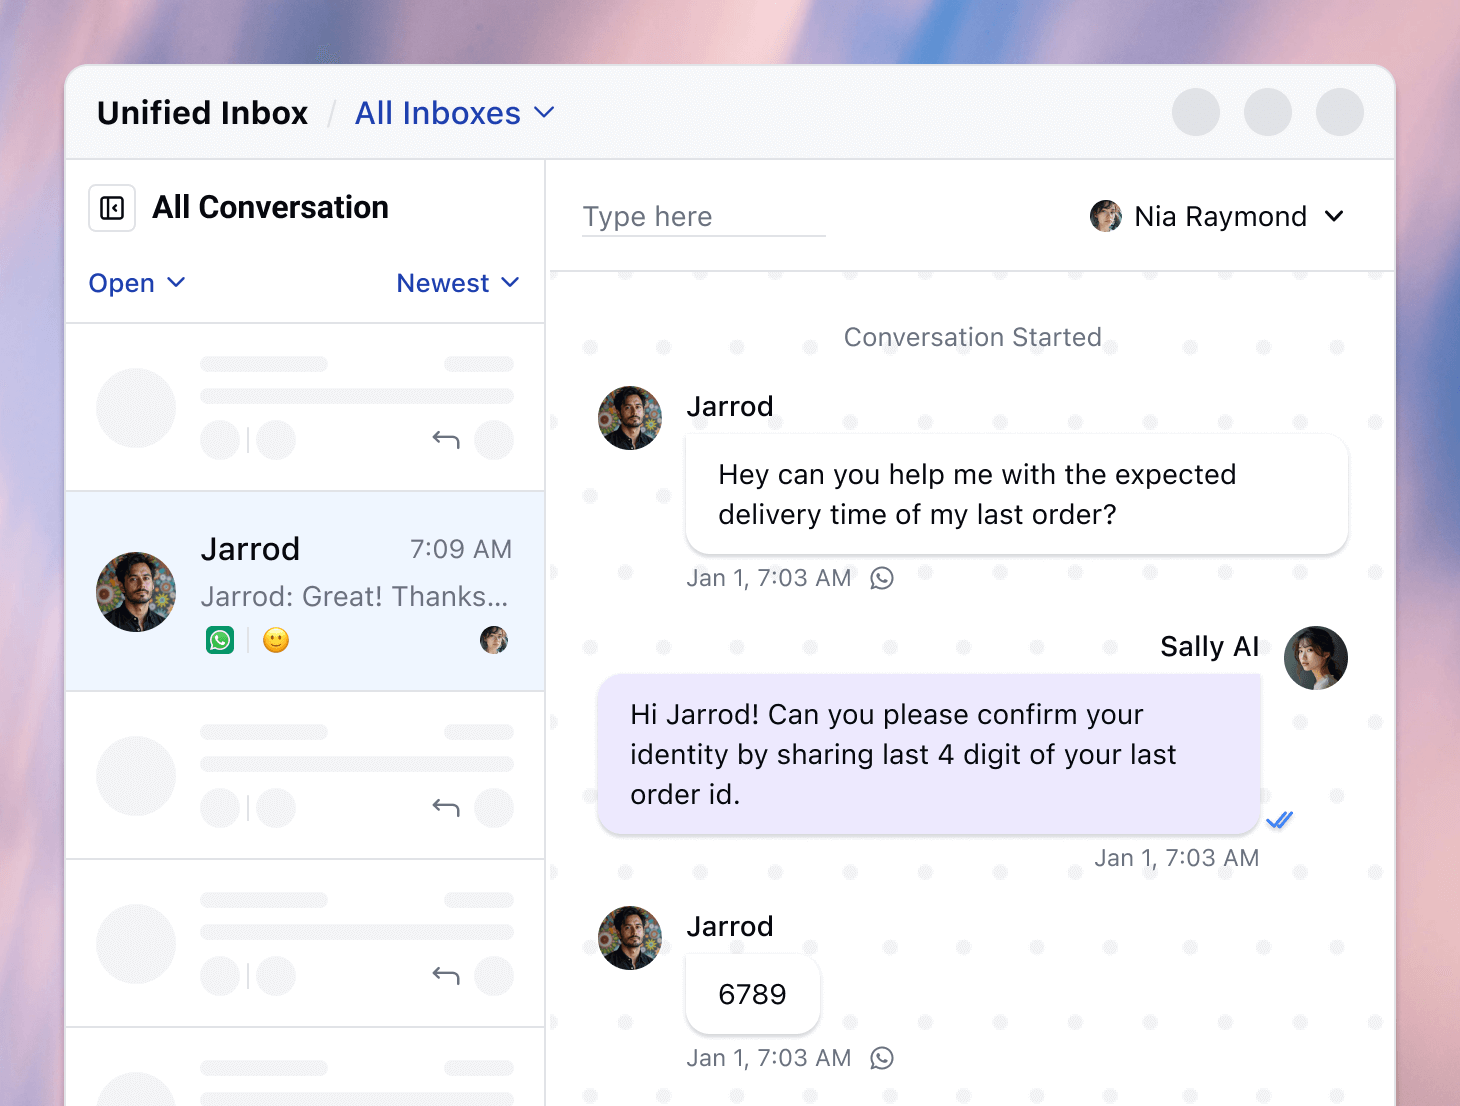The image size is (1460, 1106).
Task: Click the WhatsApp channel icon on Jarrod's conversation
Action: tap(220, 639)
